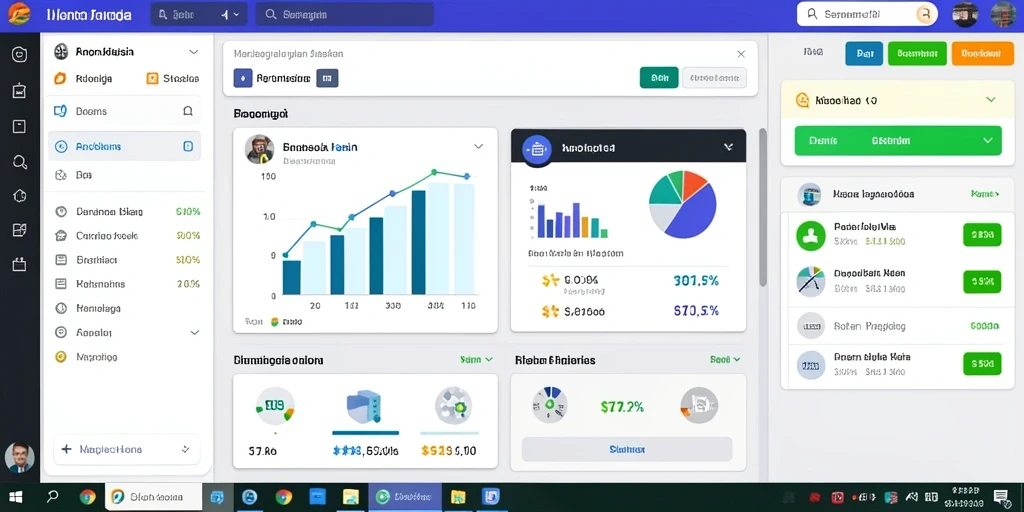The image size is (1024, 512).
Task: Click the green person icon in the right list
Action: tap(811, 236)
